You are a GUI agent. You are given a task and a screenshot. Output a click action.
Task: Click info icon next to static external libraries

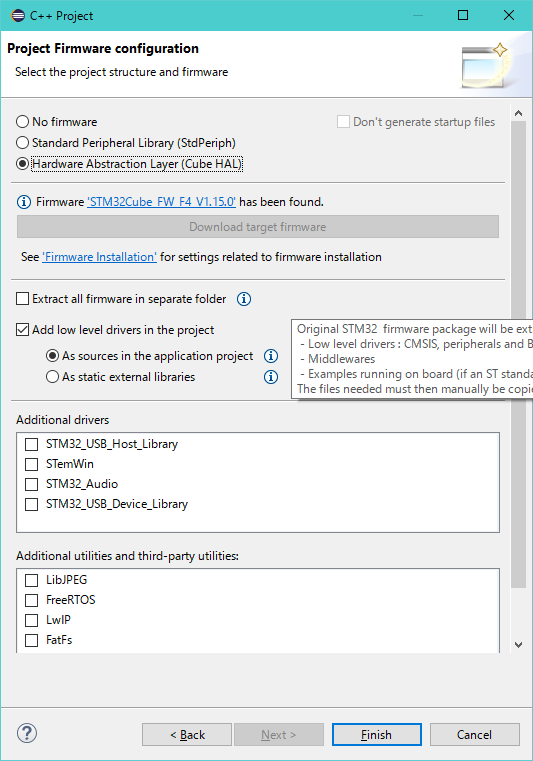271,377
